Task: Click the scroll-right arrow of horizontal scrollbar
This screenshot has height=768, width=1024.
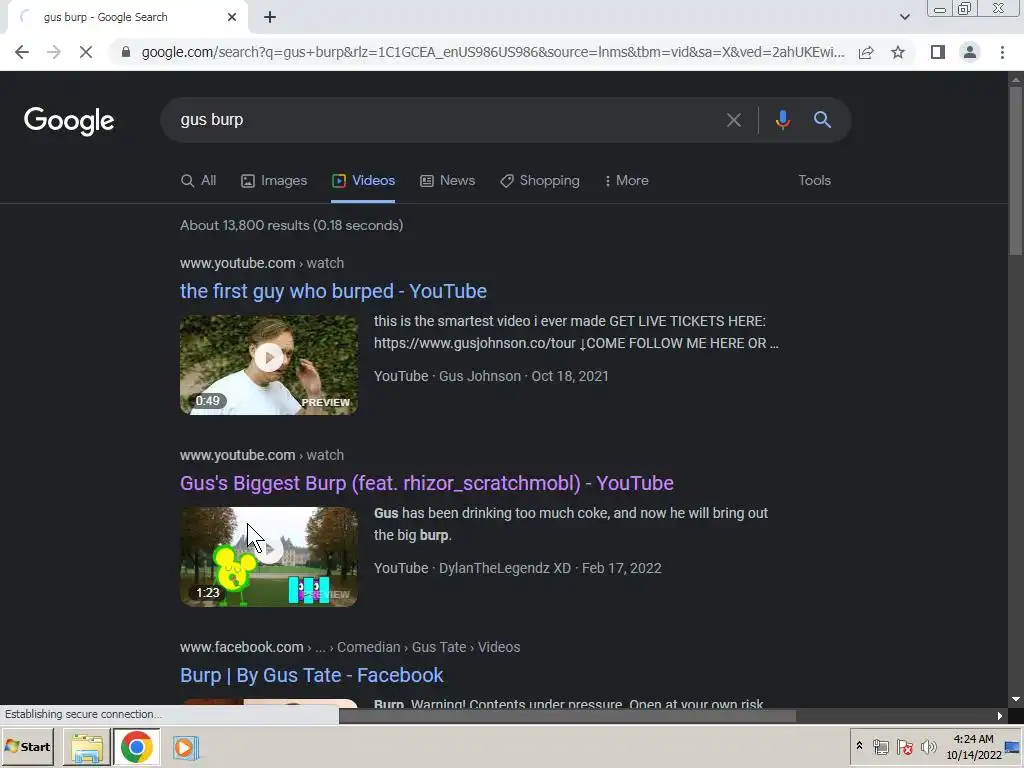Action: pos(999,716)
